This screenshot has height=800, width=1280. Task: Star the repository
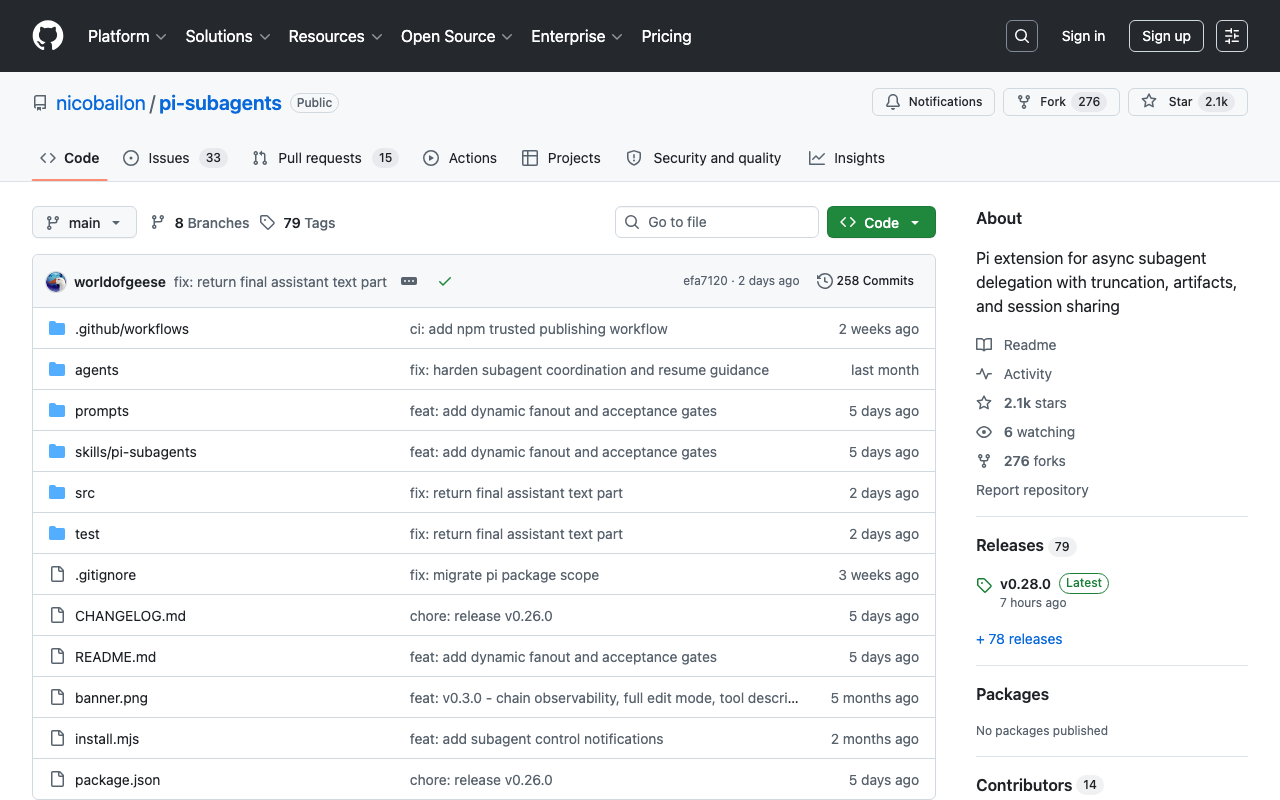click(1187, 102)
